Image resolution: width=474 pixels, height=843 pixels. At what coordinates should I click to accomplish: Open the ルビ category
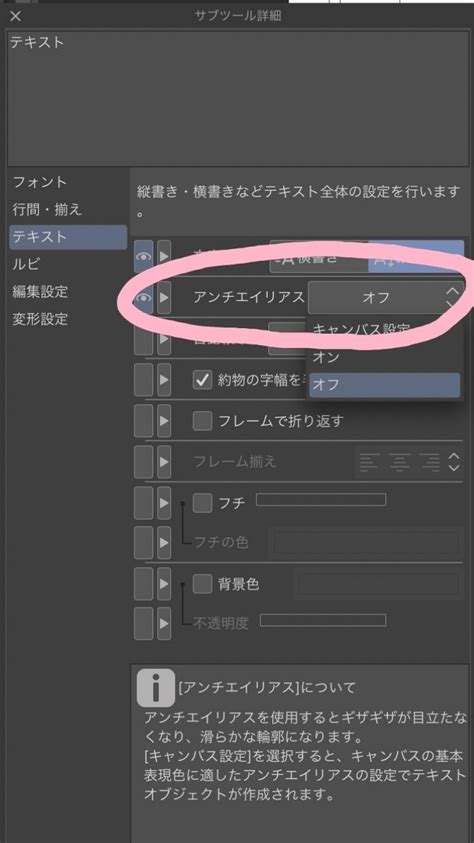(x=26, y=265)
